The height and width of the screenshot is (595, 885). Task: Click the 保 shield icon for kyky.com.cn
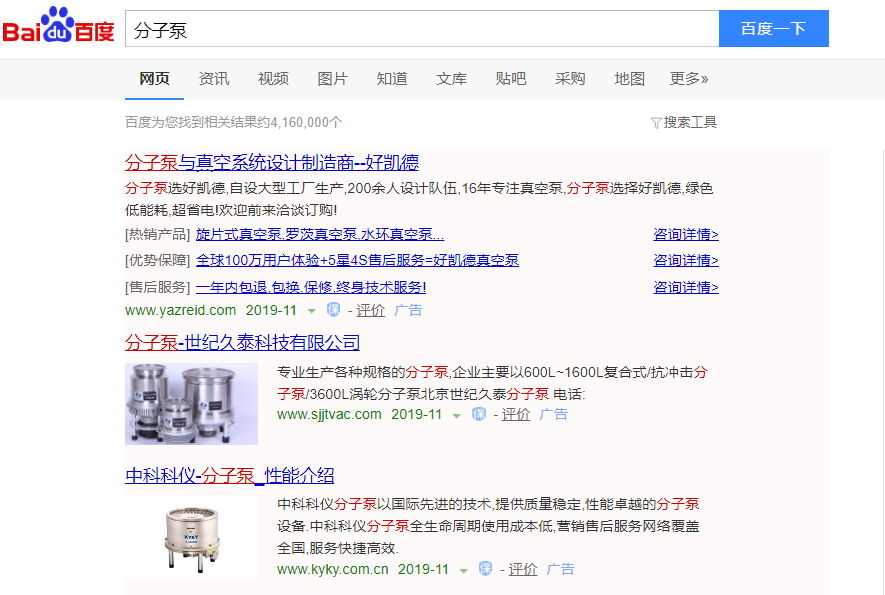(x=485, y=568)
